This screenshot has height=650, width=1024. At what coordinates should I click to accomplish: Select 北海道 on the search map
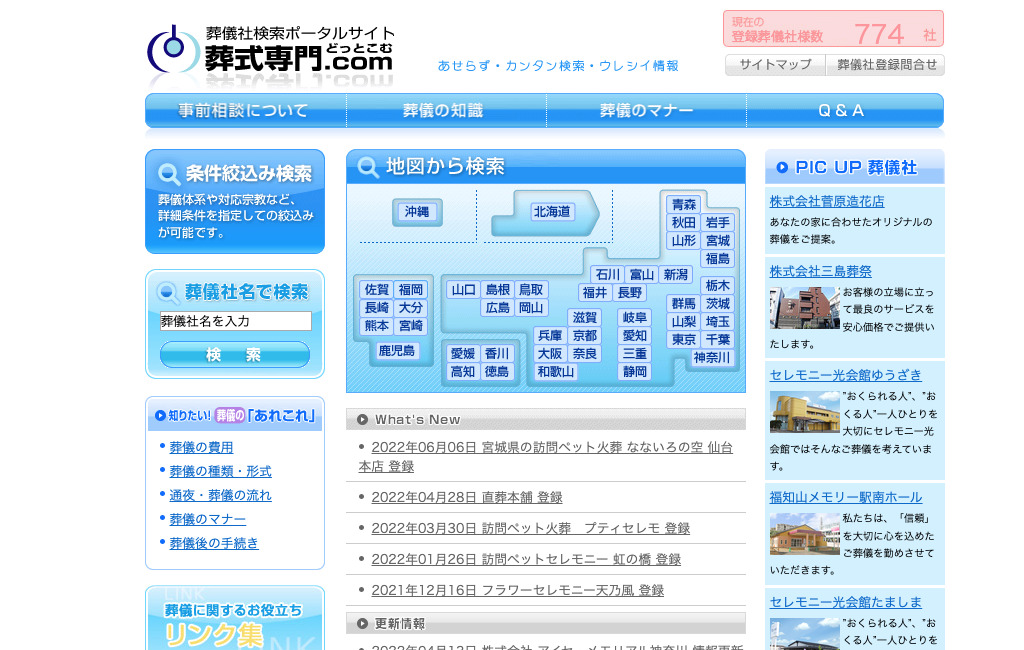pyautogui.click(x=551, y=212)
